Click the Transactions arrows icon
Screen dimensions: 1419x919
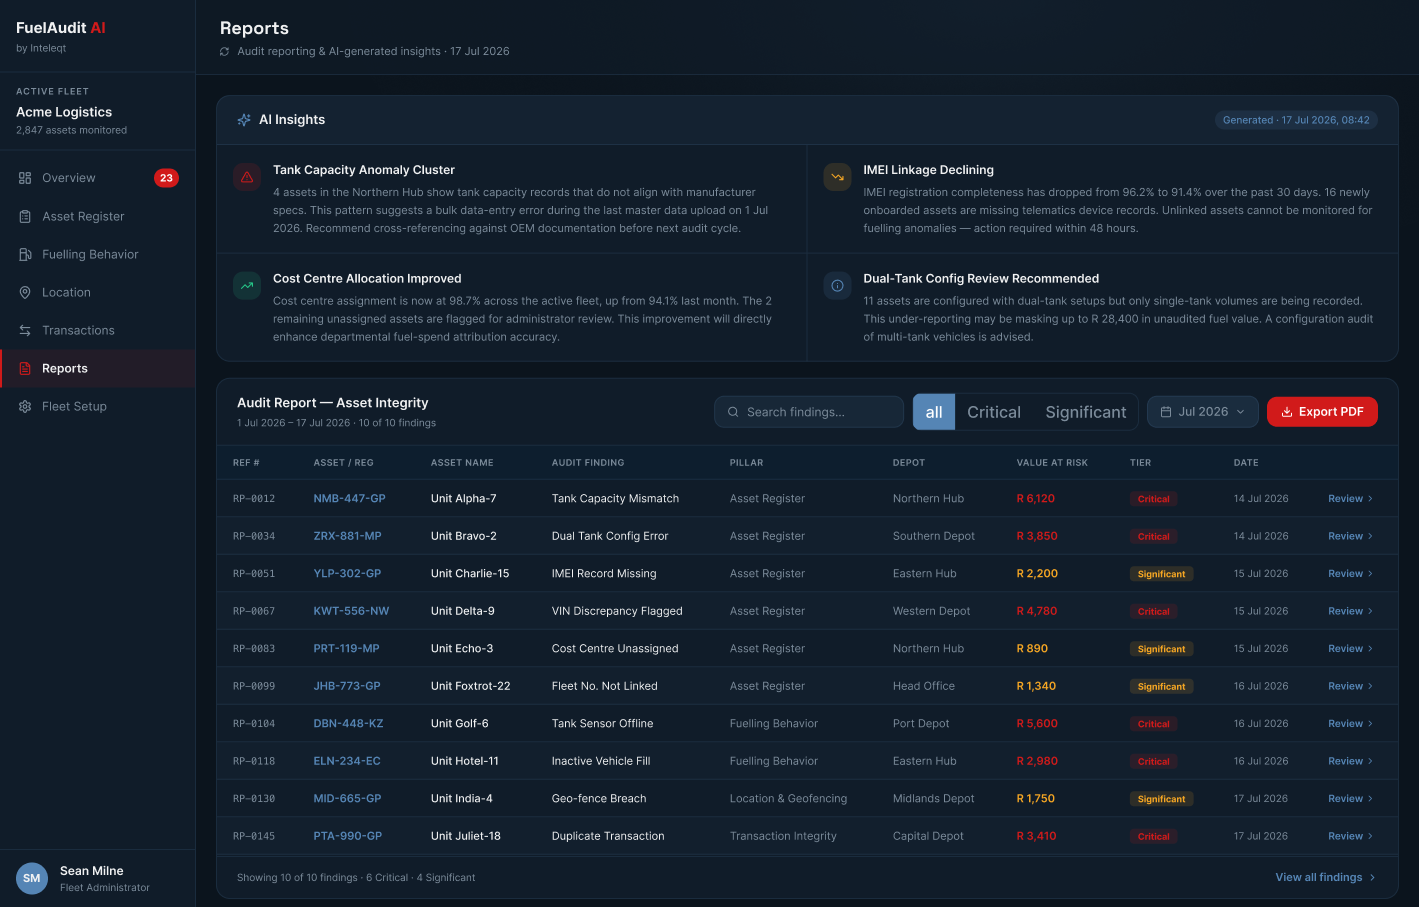click(25, 330)
